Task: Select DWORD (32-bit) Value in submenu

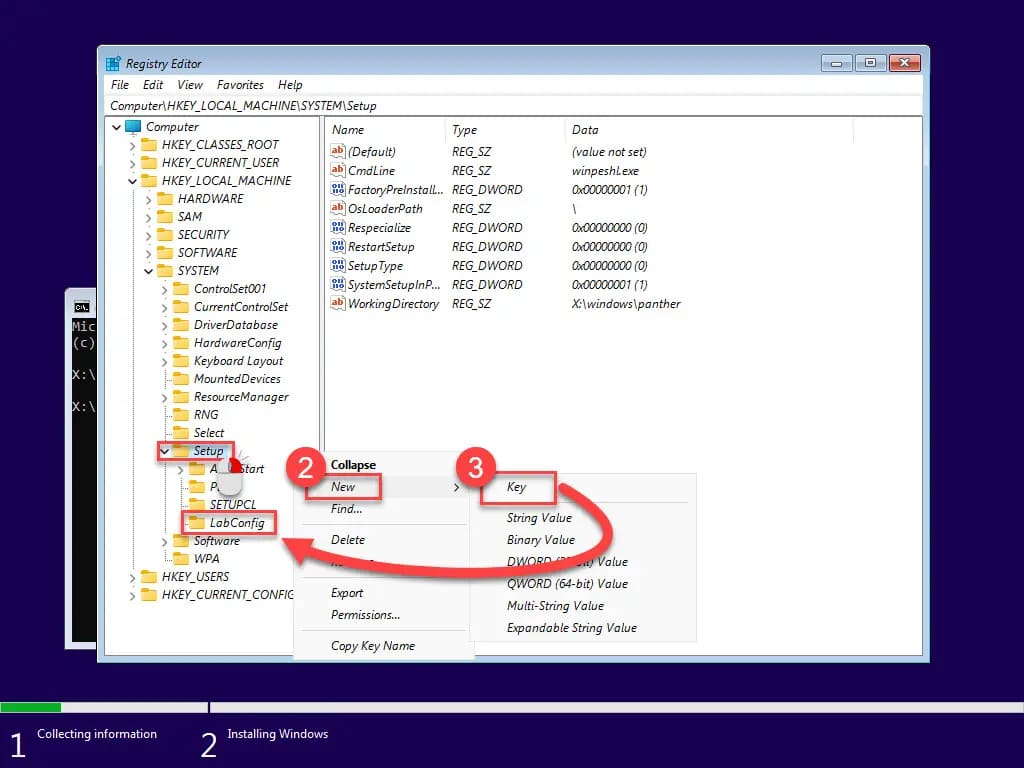Action: (567, 562)
